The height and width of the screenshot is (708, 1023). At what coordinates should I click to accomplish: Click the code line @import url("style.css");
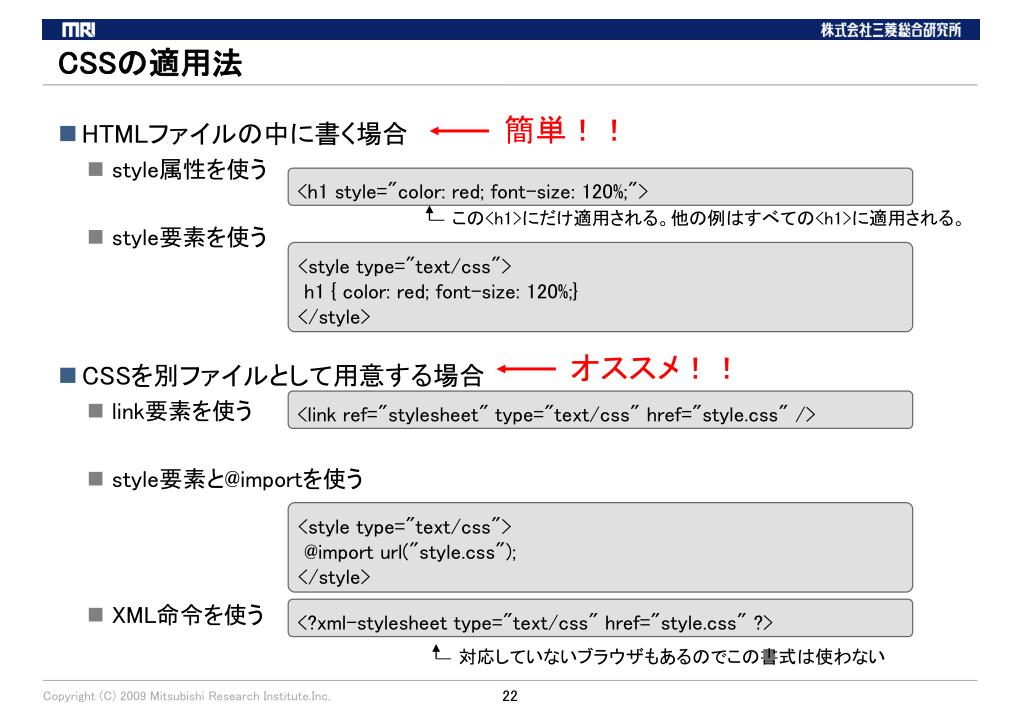tap(410, 553)
